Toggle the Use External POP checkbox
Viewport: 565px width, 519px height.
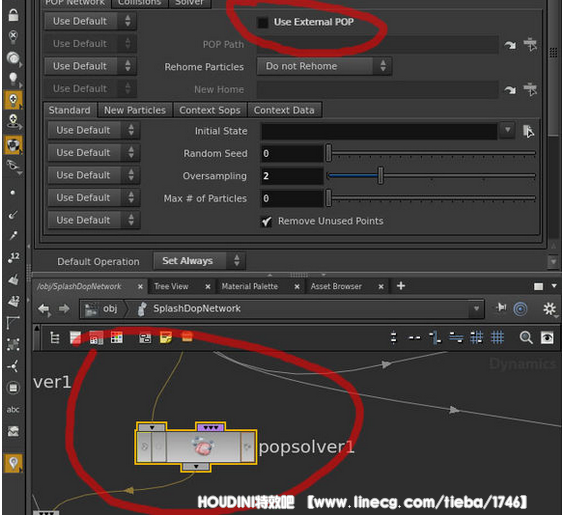point(263,22)
